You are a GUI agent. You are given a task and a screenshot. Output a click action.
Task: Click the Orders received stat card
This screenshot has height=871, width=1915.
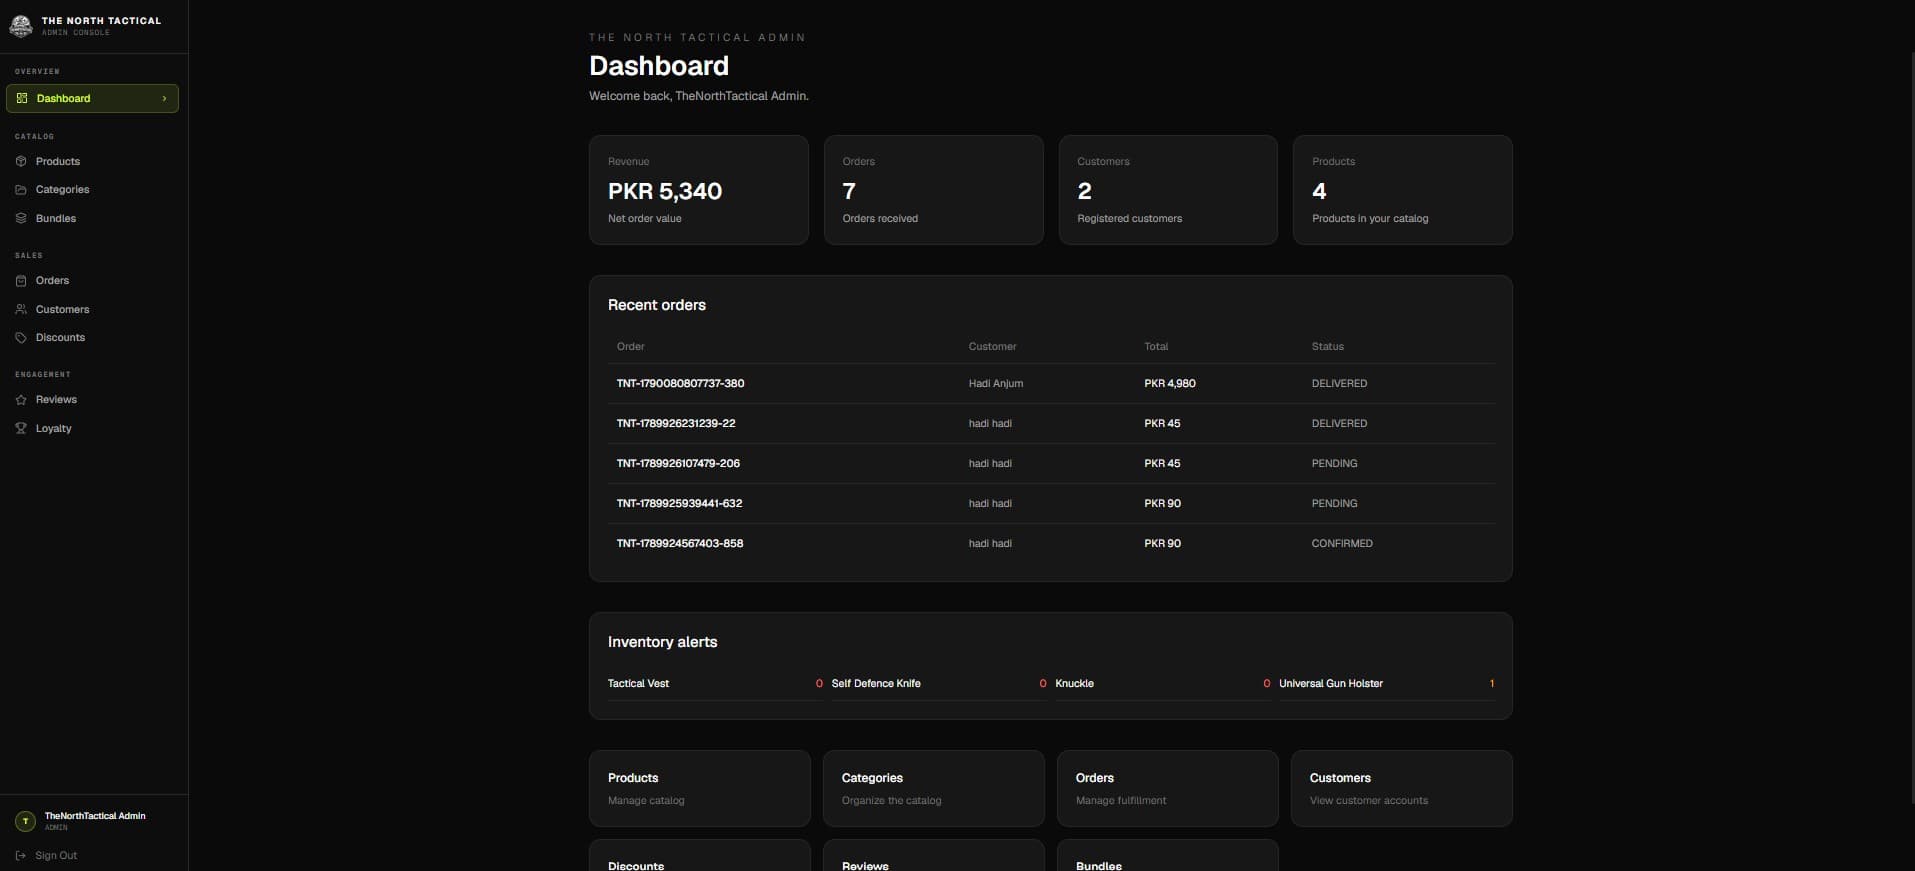click(934, 190)
